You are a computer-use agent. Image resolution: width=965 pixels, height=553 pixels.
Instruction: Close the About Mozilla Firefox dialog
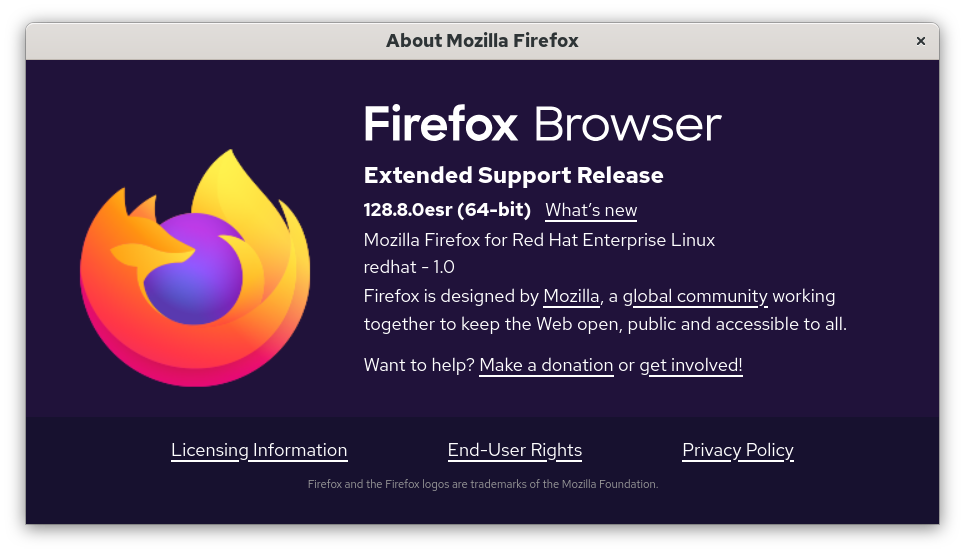coord(921,41)
